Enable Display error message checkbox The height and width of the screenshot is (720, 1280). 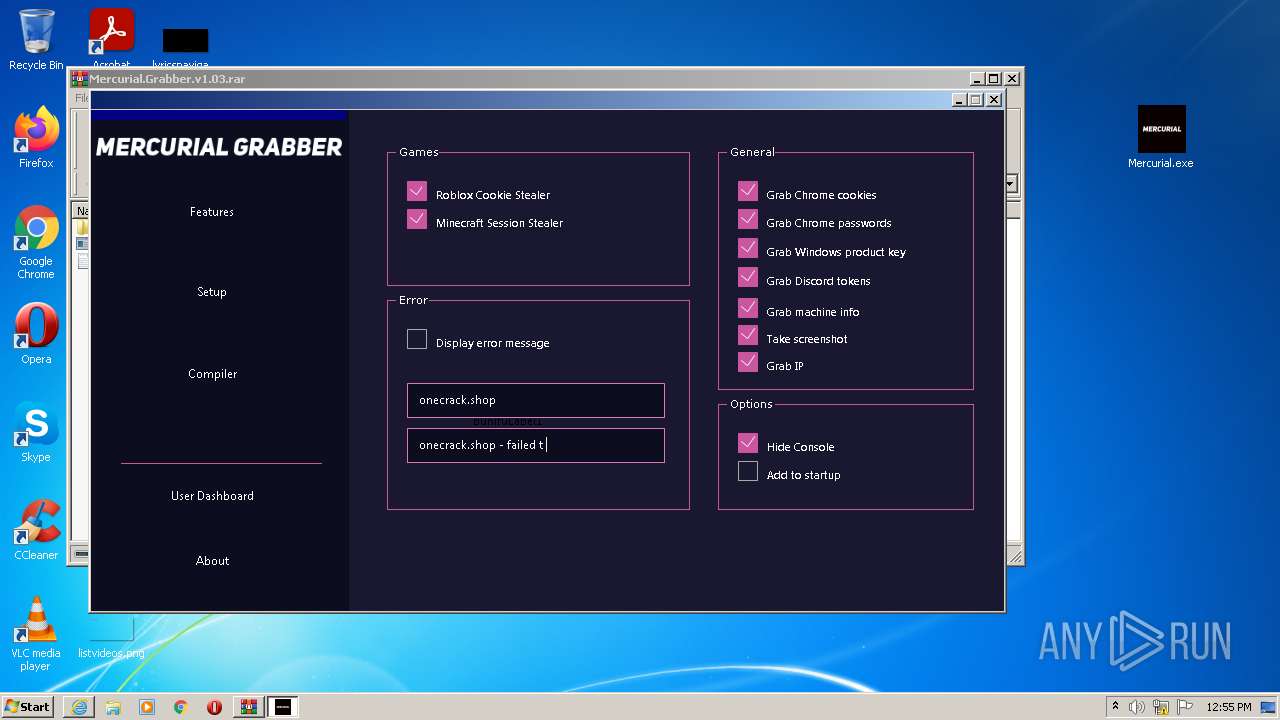(417, 339)
